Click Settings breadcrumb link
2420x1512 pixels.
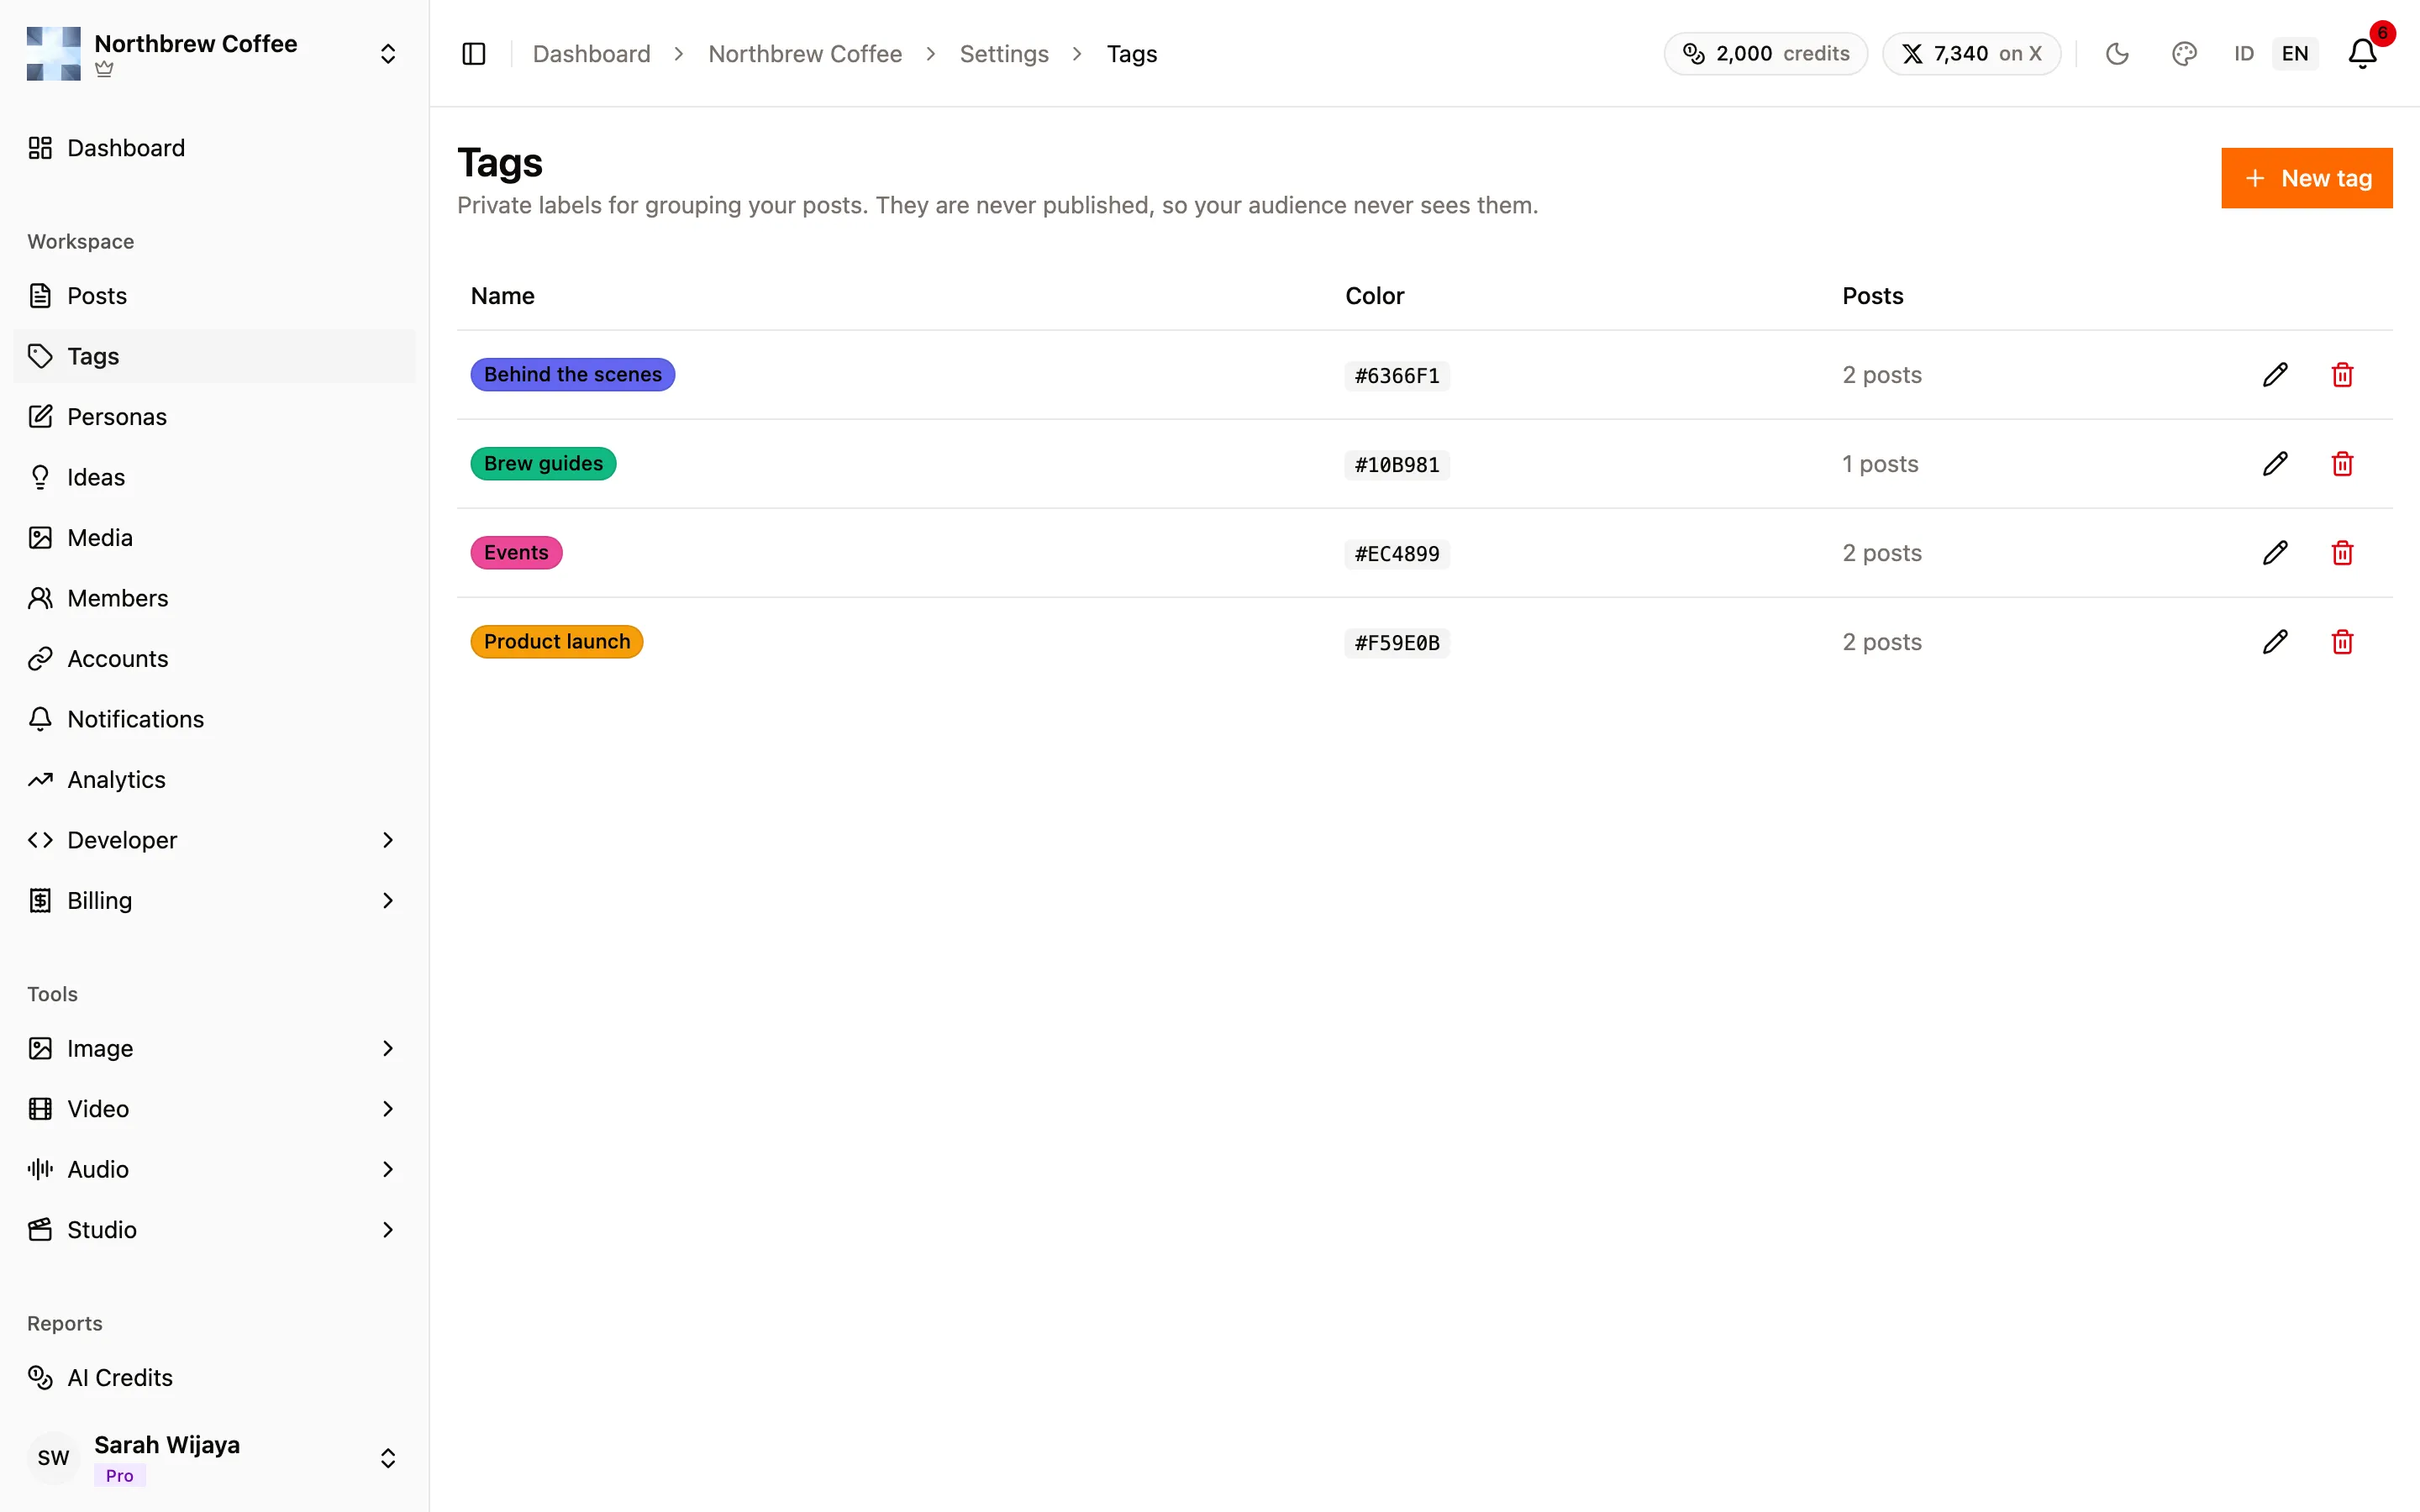pos(1004,54)
